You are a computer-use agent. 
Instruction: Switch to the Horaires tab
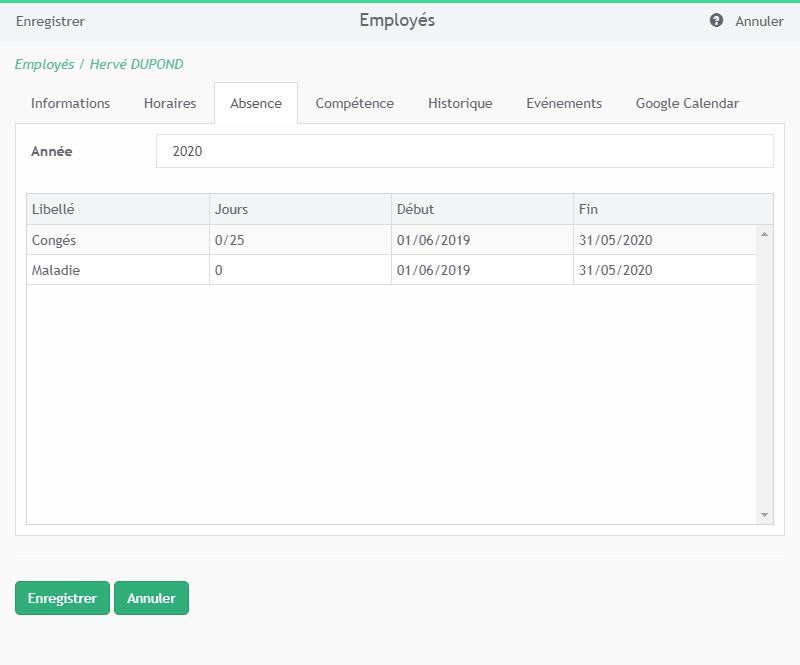(x=170, y=103)
